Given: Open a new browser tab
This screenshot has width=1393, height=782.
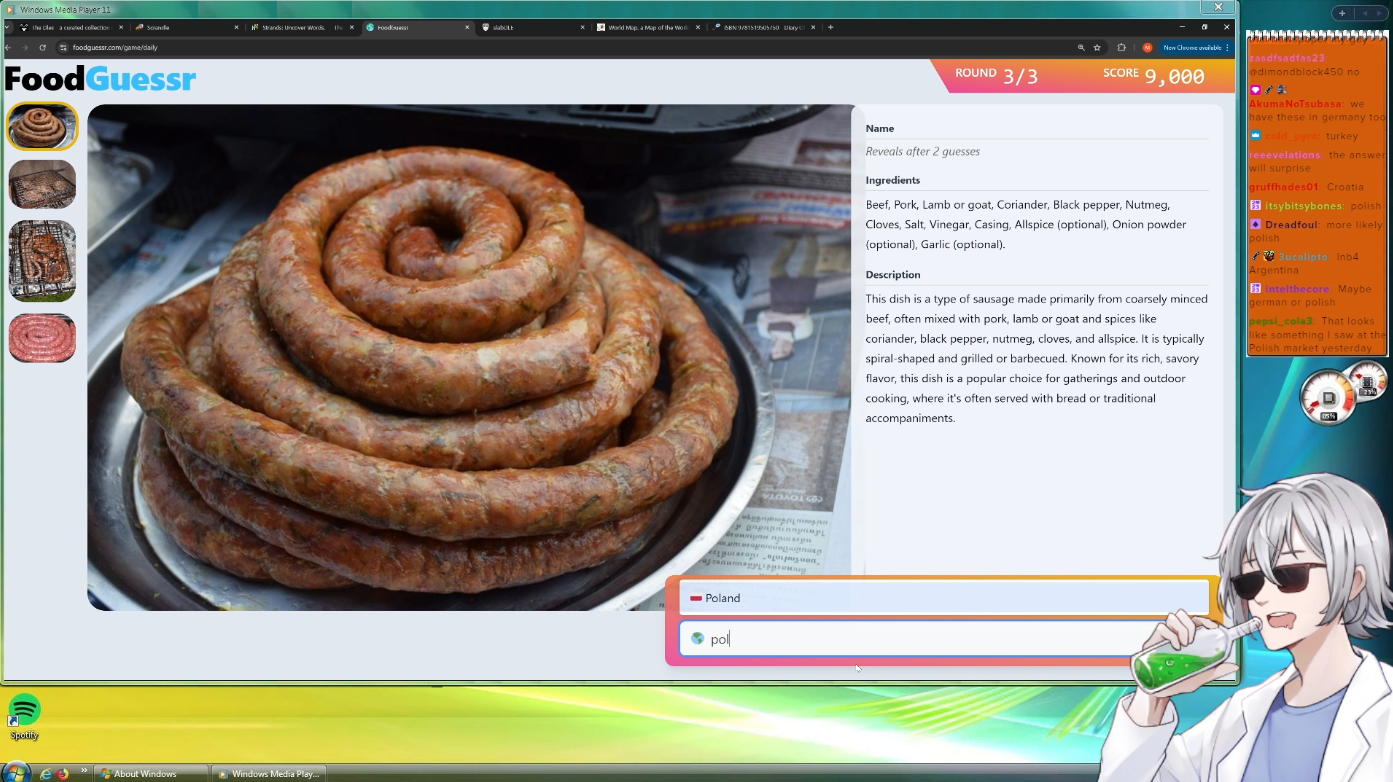Looking at the screenshot, I should [830, 27].
